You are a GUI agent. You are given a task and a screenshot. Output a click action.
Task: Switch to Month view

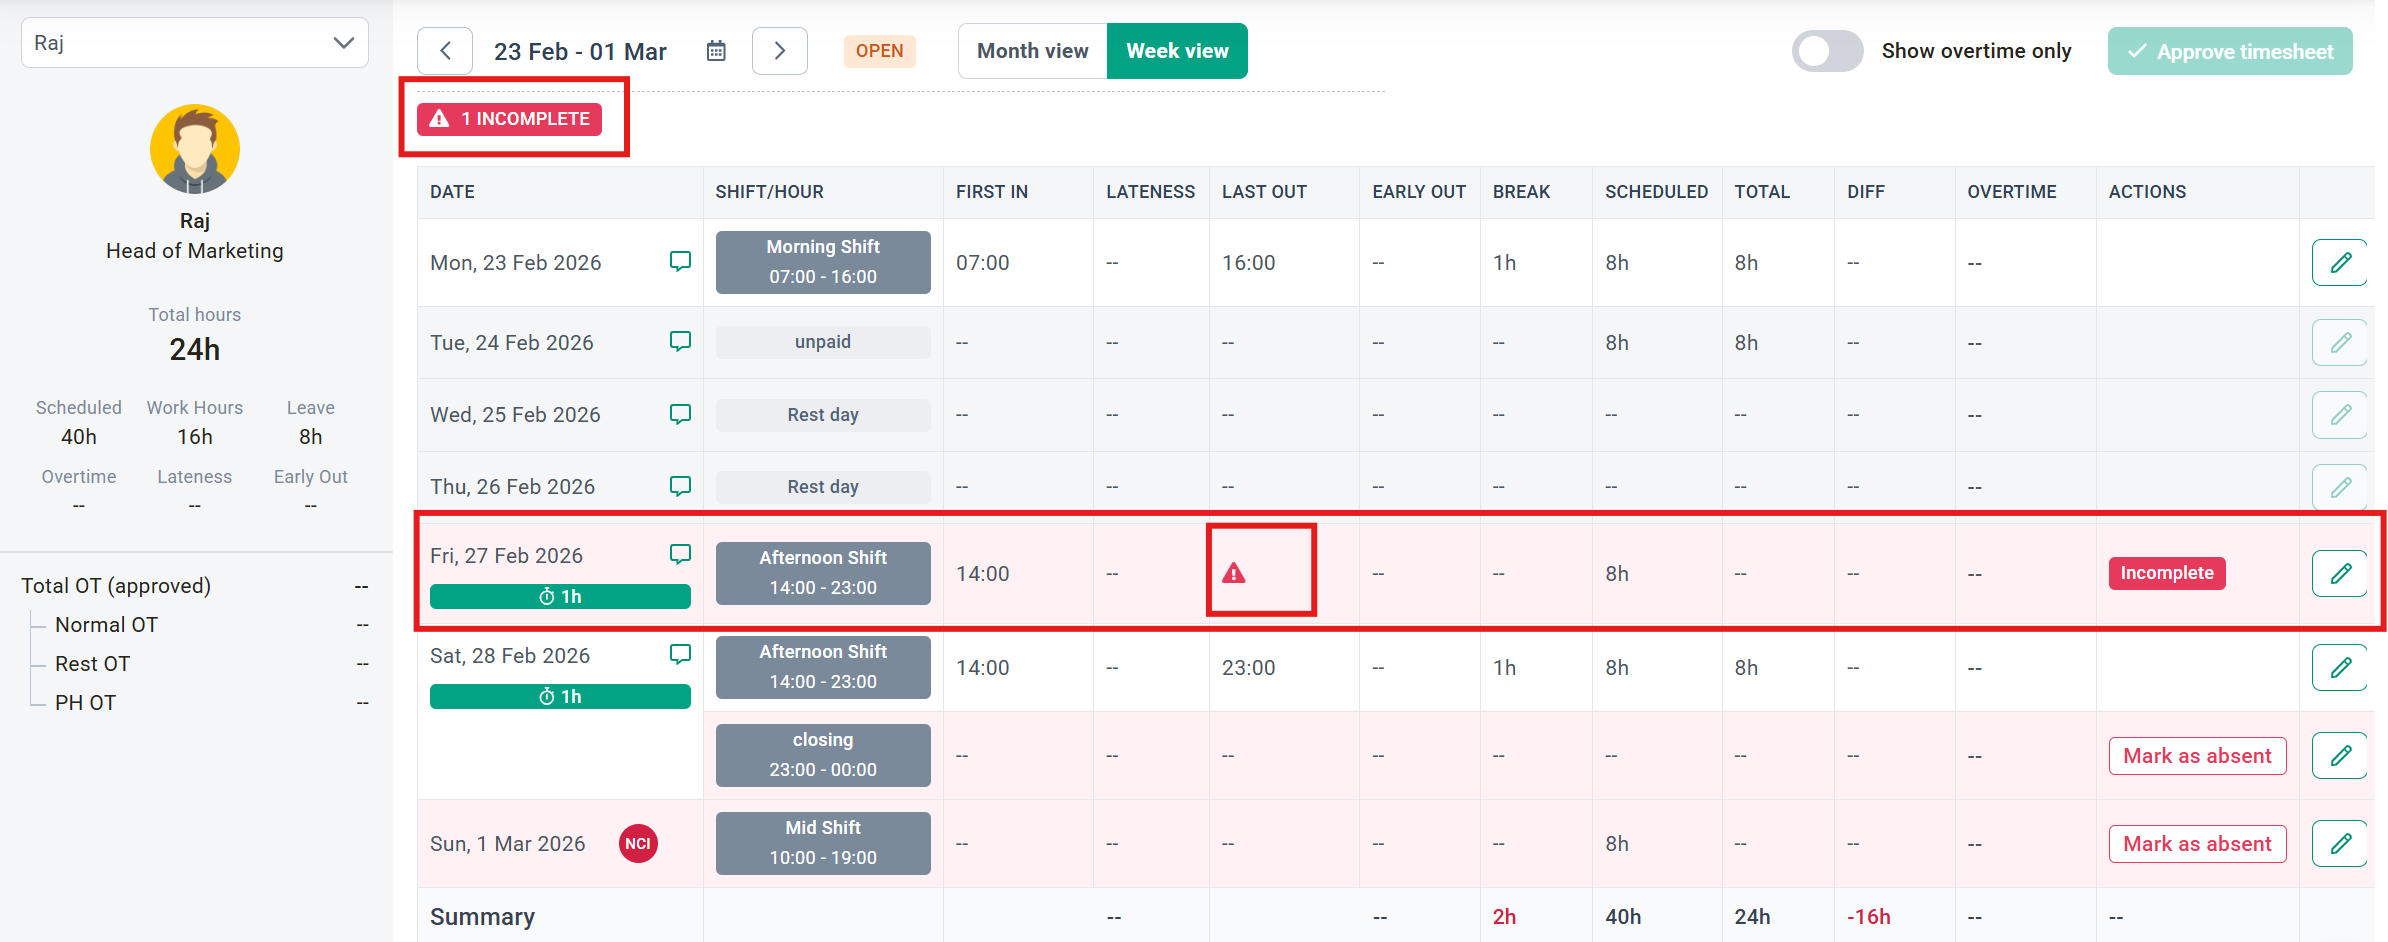tap(1032, 51)
